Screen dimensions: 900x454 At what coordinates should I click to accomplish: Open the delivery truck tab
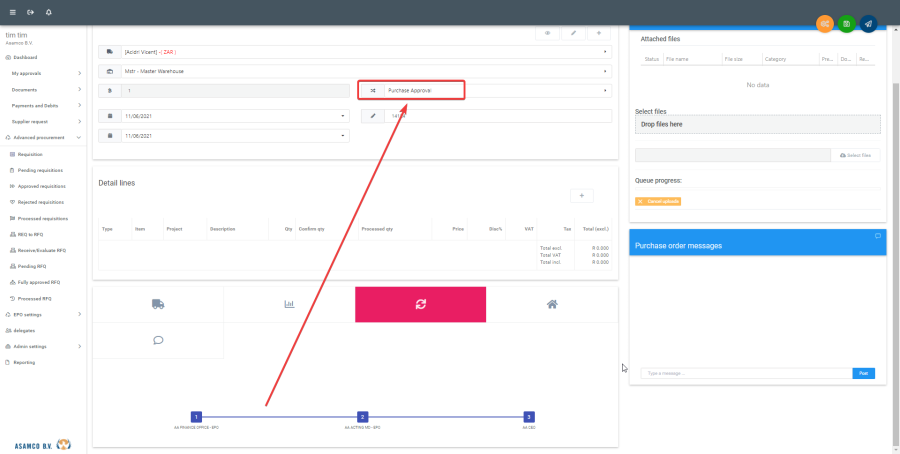coord(158,304)
